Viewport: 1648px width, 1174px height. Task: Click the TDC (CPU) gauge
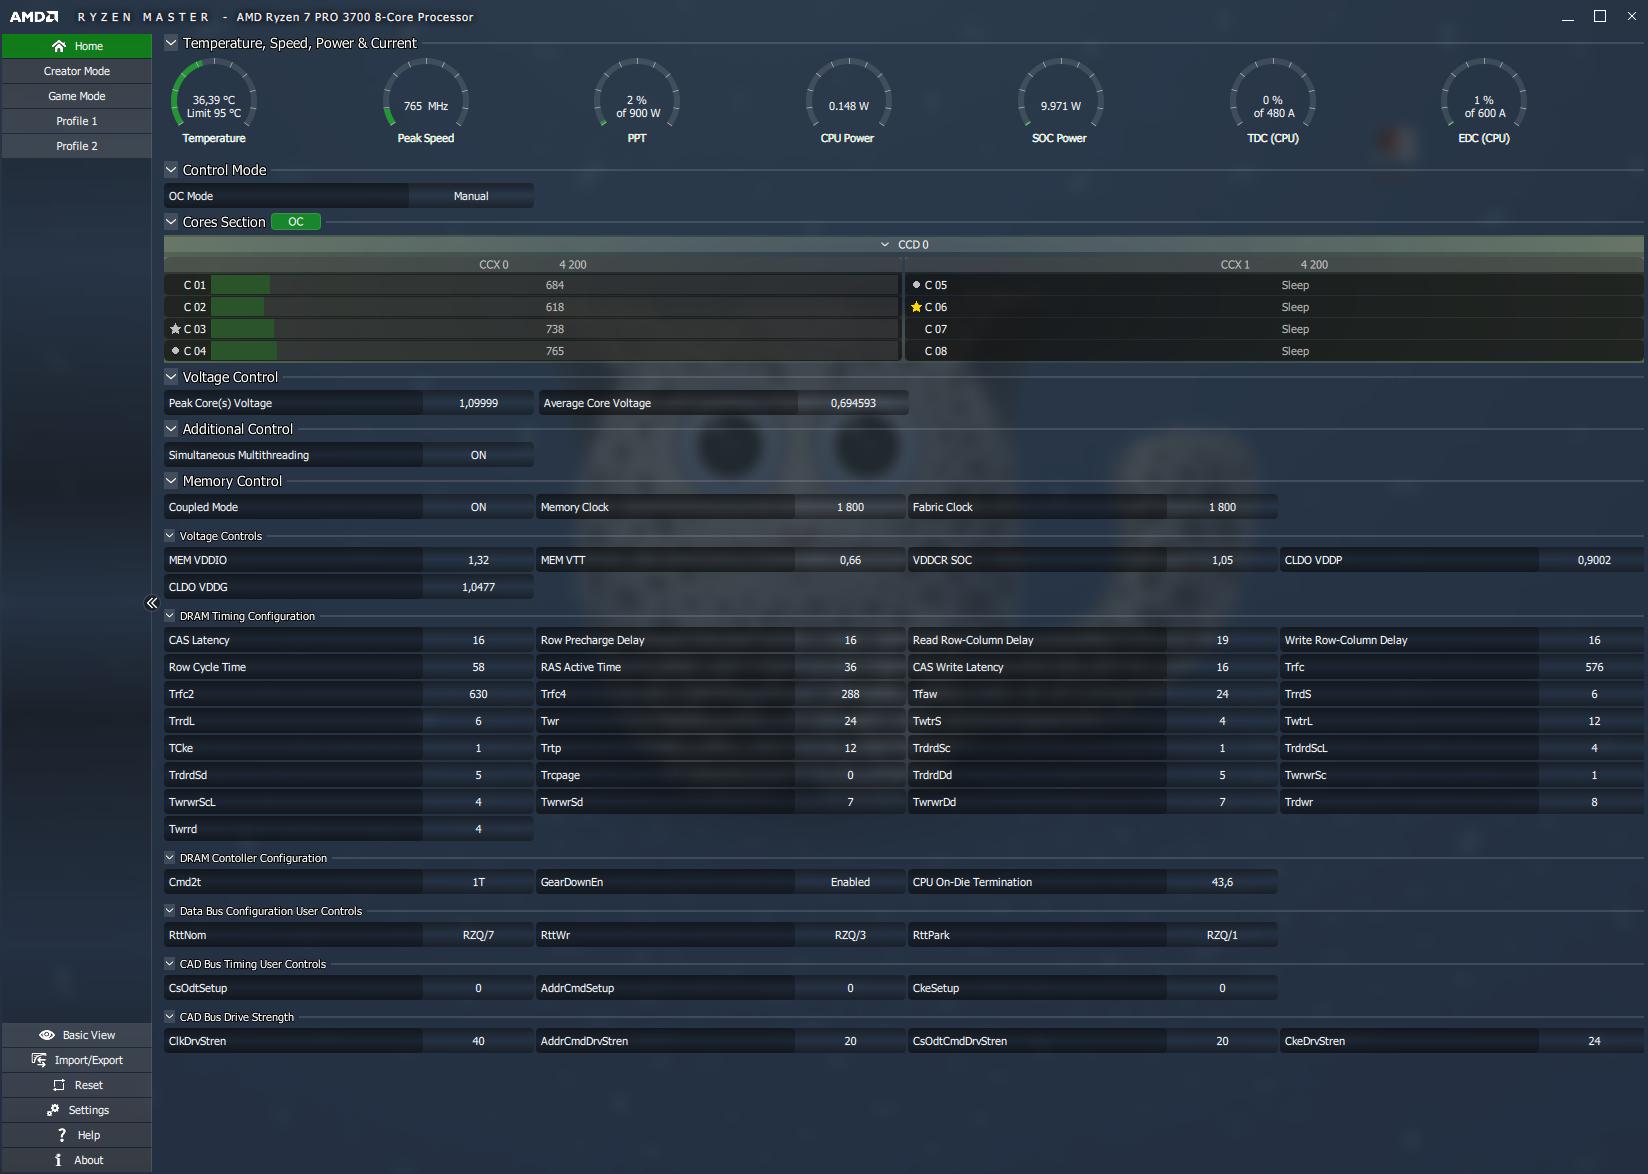[1272, 101]
